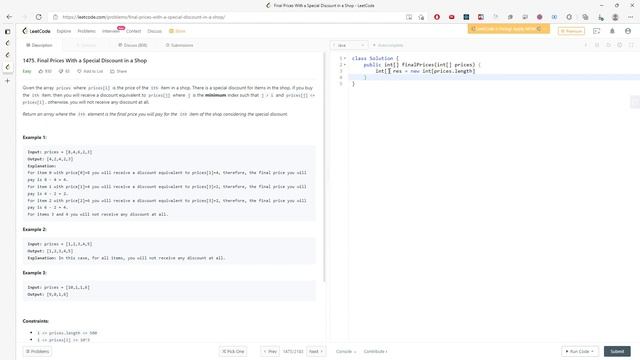Click the editor settings gear icon
This screenshot has width=640, height=360.
(620, 45)
